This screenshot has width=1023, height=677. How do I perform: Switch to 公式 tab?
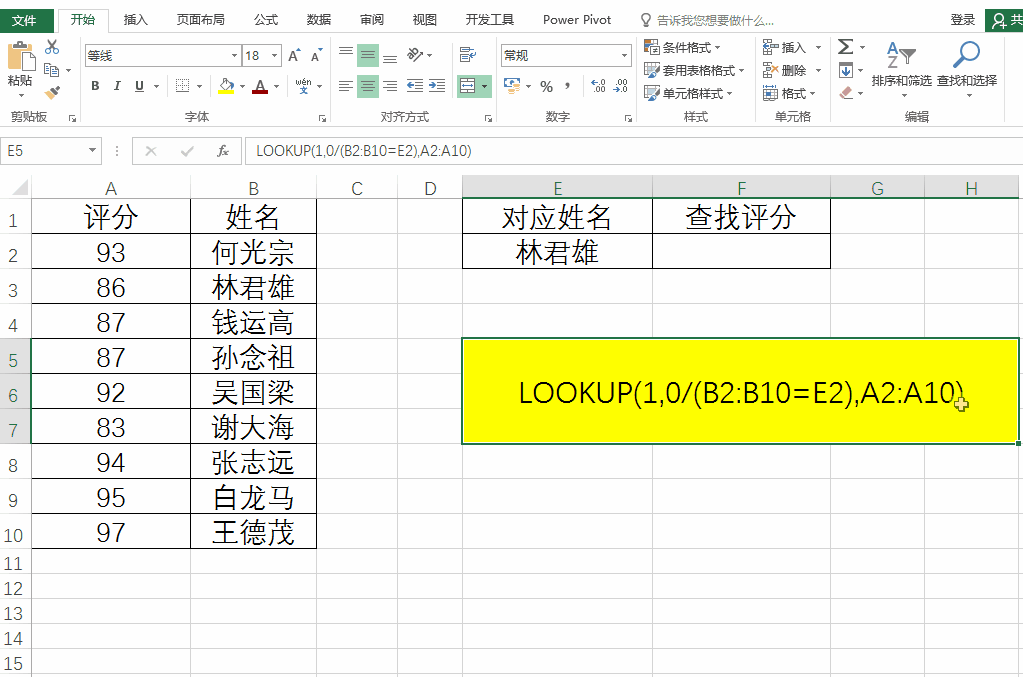point(266,20)
